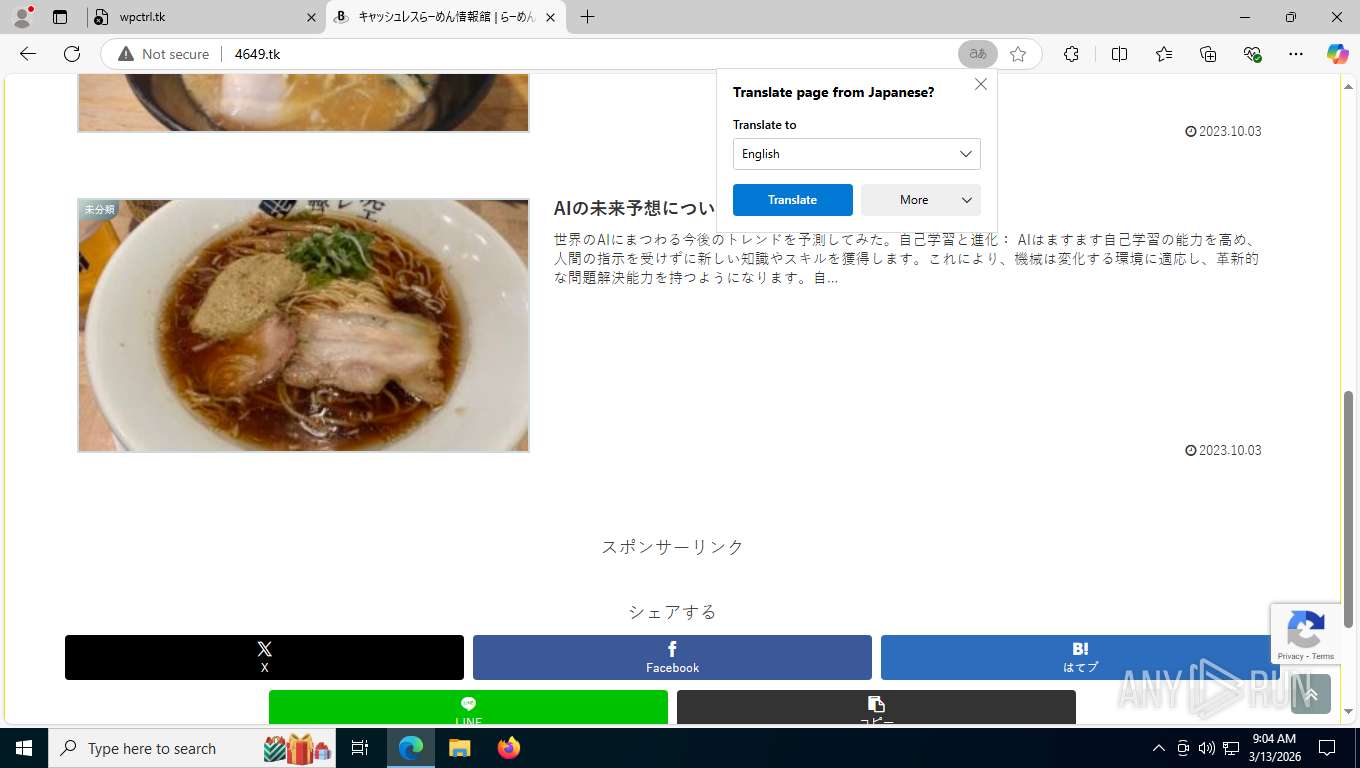Open Browser essentials heart icon
The image size is (1360, 768).
tap(1252, 54)
